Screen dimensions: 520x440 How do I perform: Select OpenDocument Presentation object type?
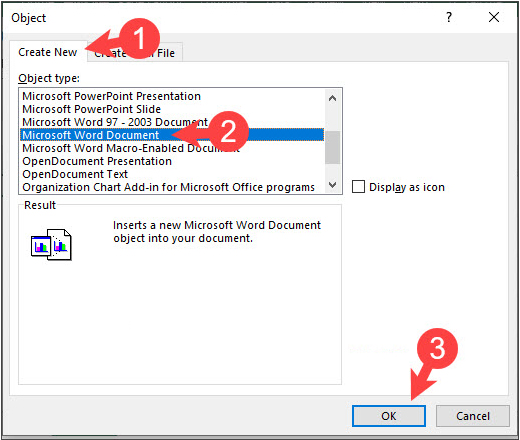click(x=172, y=161)
